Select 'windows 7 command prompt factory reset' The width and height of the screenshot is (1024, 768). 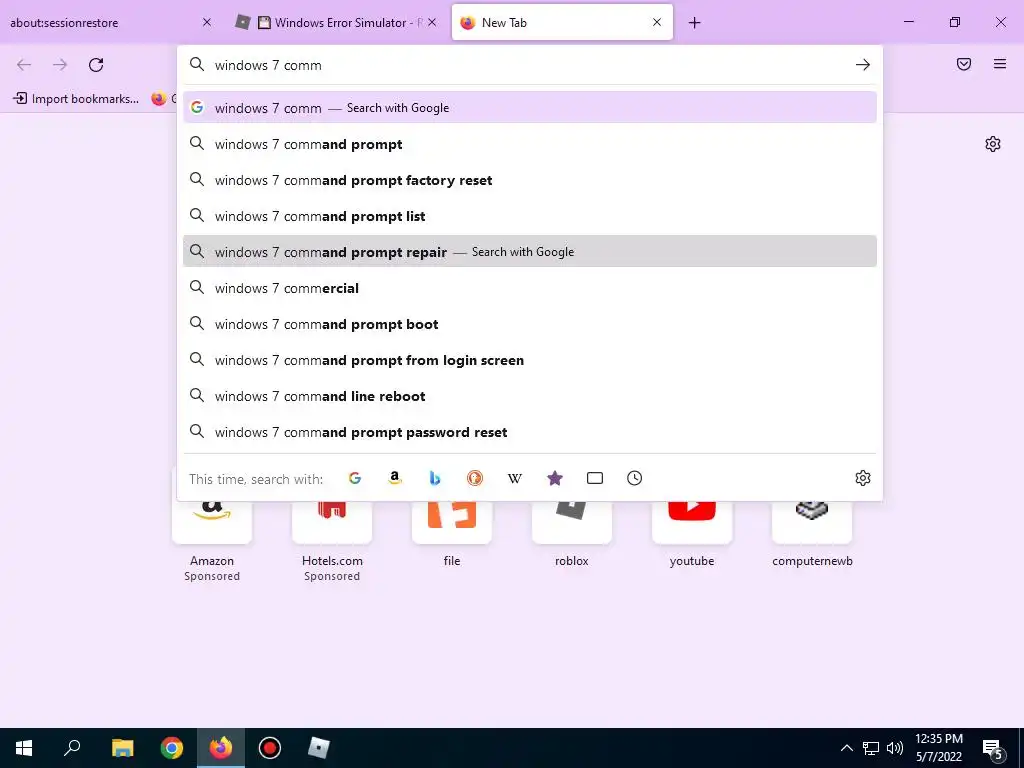530,180
